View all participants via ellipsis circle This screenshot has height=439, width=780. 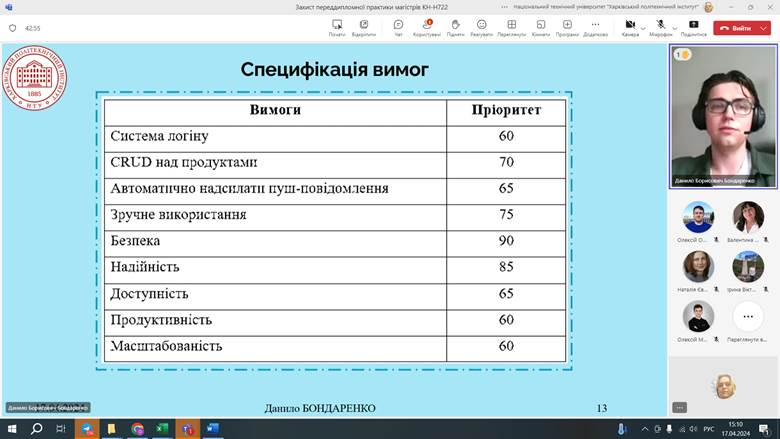pyautogui.click(x=748, y=316)
